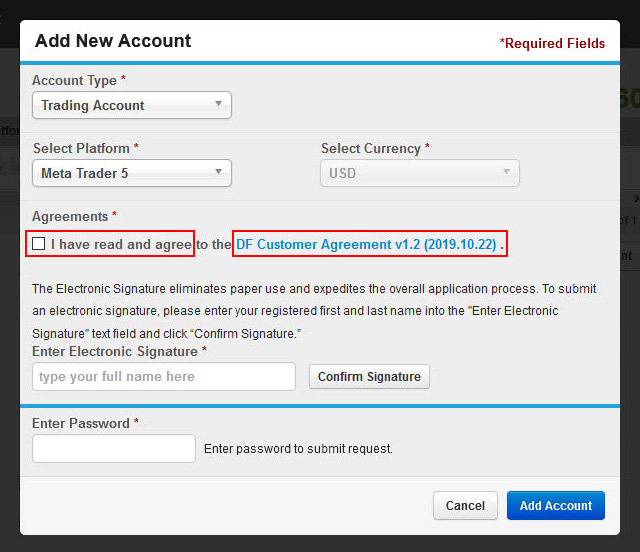This screenshot has width=640, height=552.
Task: Open the DF Customer Agreement v1.2 link
Action: tap(366, 244)
